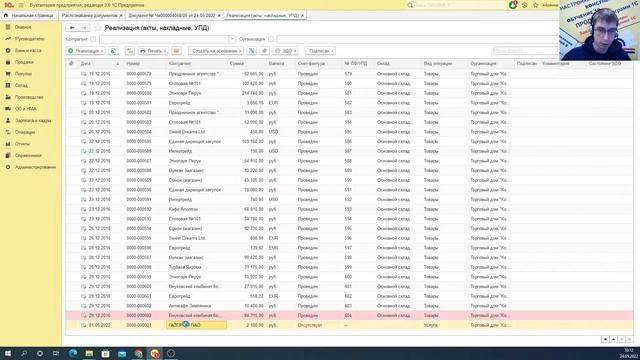
Task: Open the Печать dropdown menu
Action: pos(153,51)
